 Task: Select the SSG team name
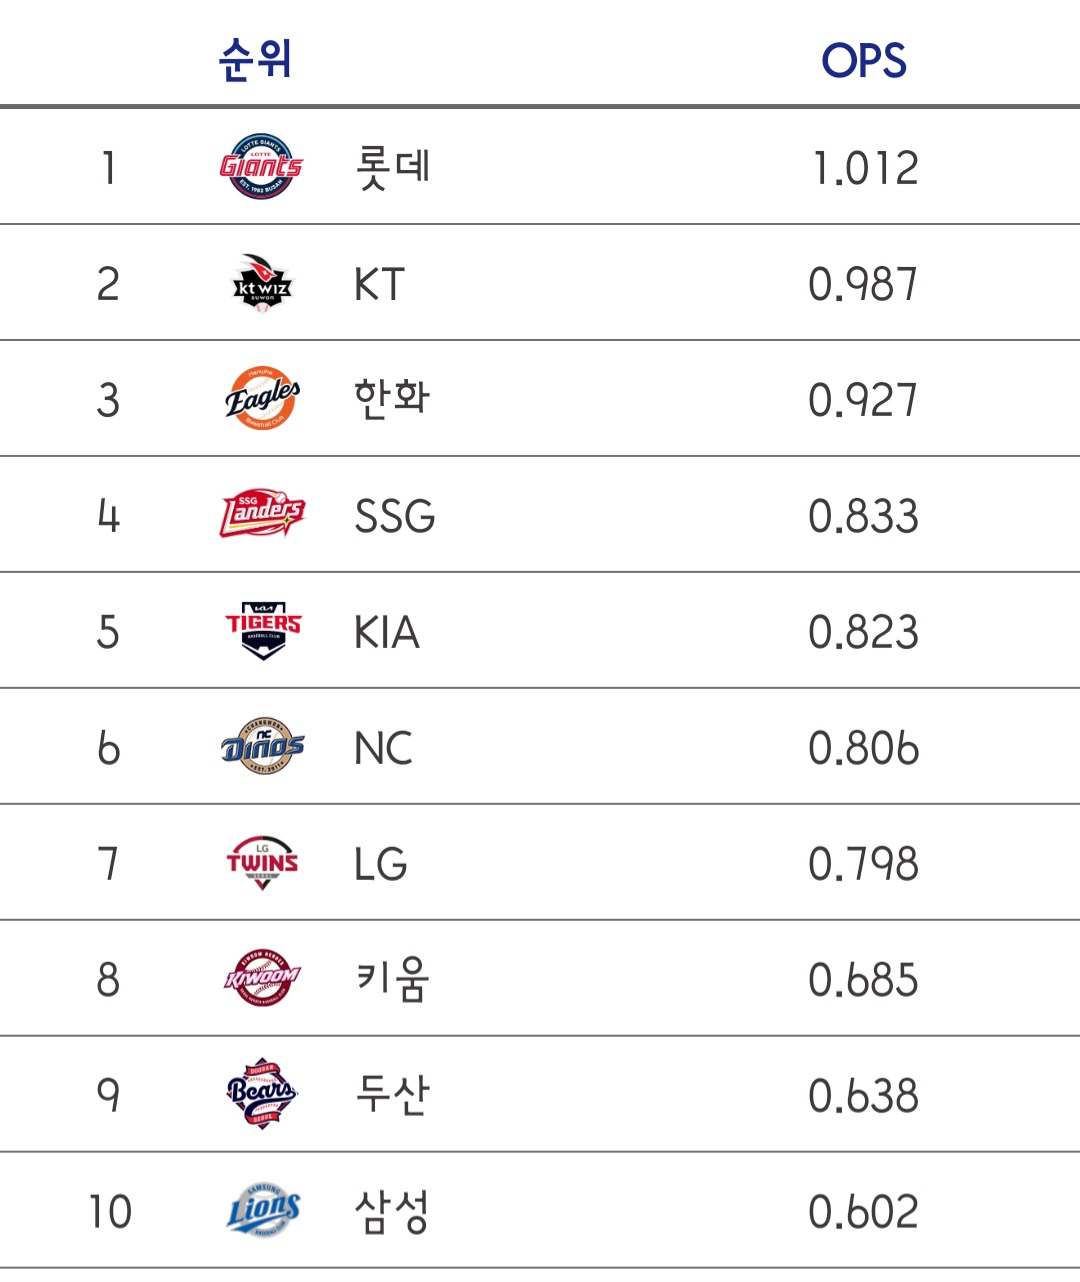click(395, 516)
